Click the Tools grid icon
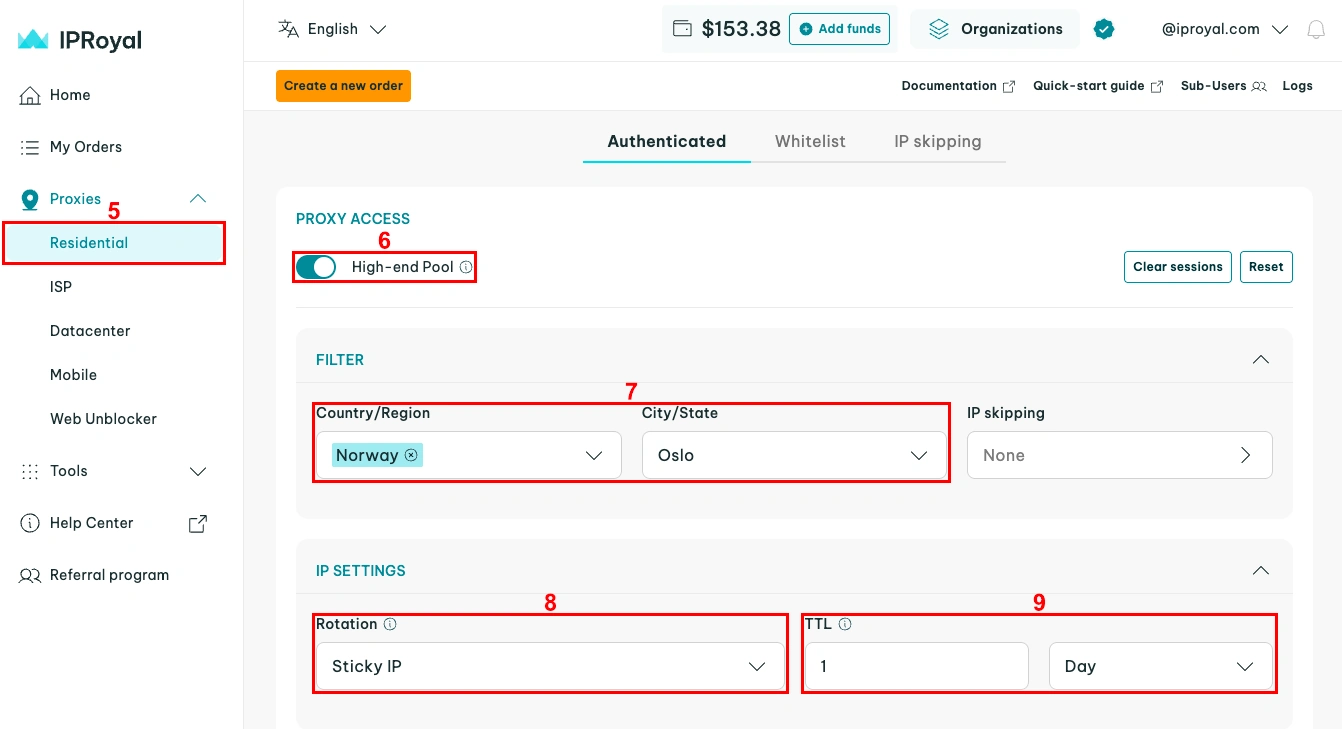1342x729 pixels. pos(30,471)
